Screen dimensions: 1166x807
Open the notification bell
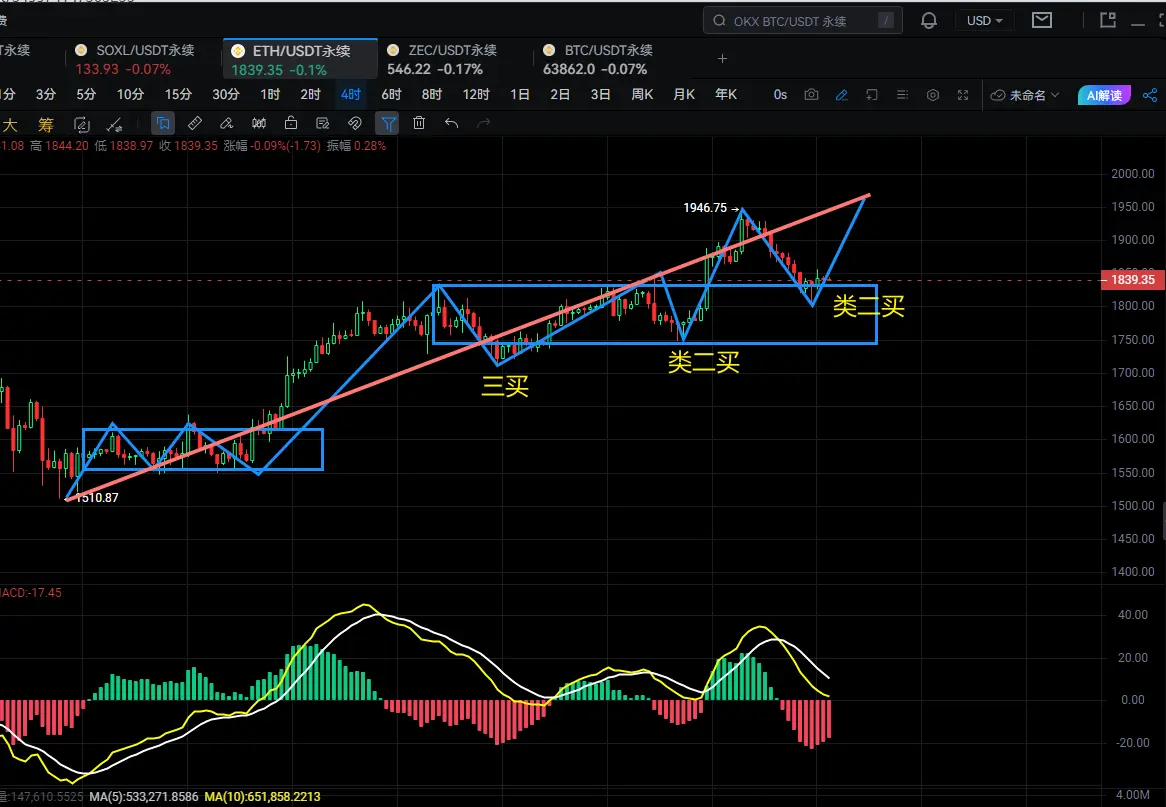coord(929,21)
